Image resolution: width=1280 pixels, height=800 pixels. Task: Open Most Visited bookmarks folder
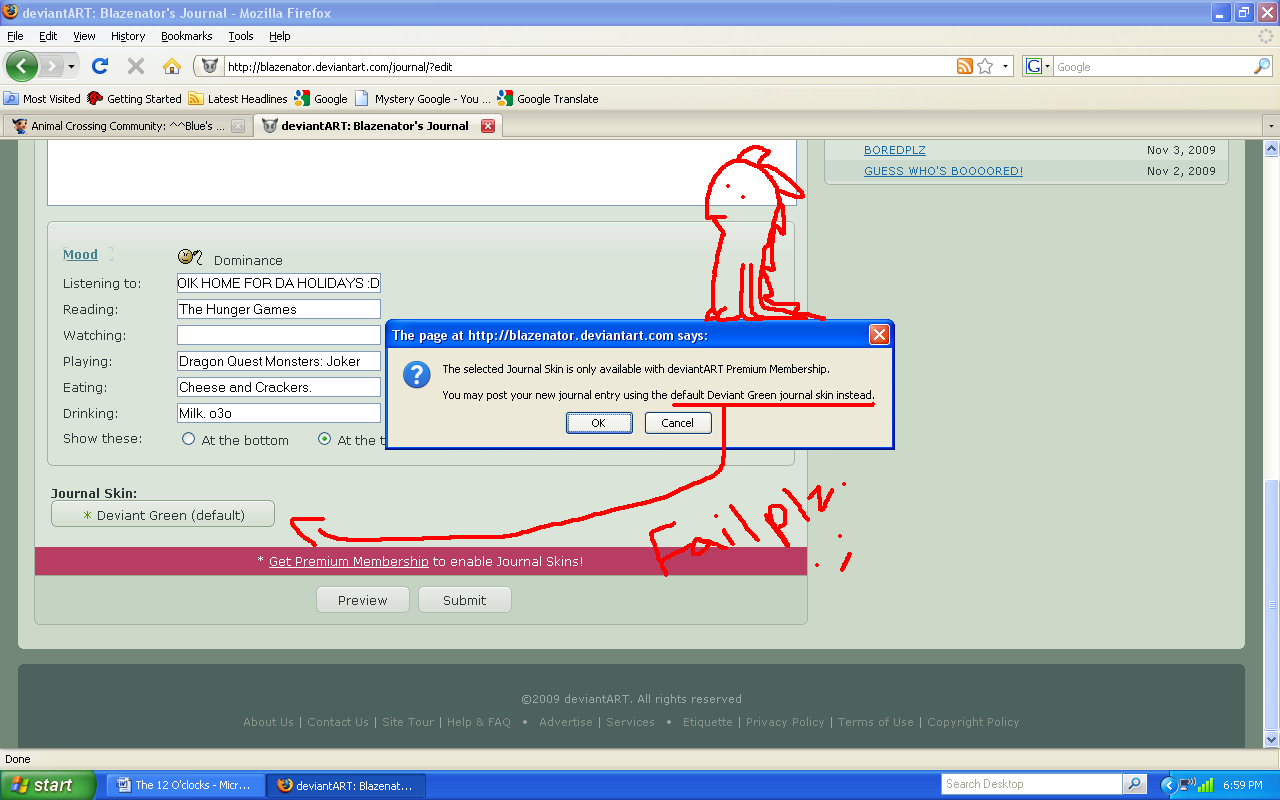(x=42, y=98)
